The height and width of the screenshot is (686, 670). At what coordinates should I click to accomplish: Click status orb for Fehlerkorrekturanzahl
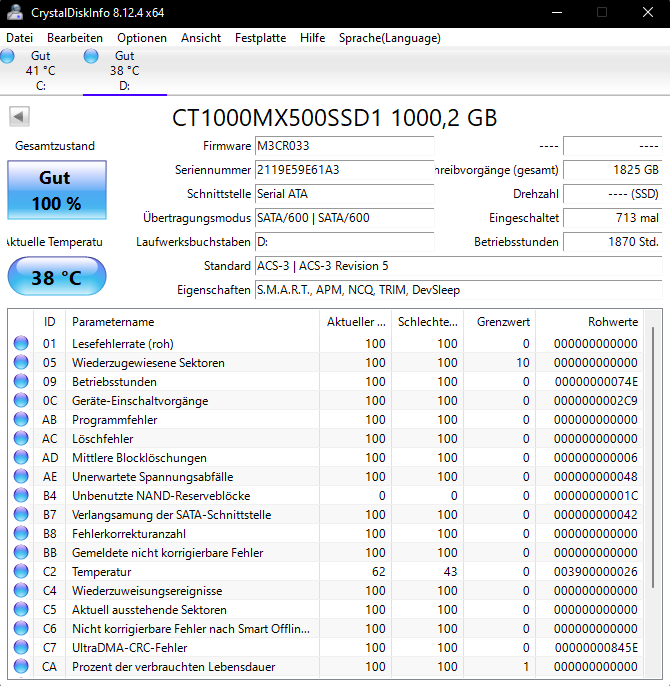[21, 533]
